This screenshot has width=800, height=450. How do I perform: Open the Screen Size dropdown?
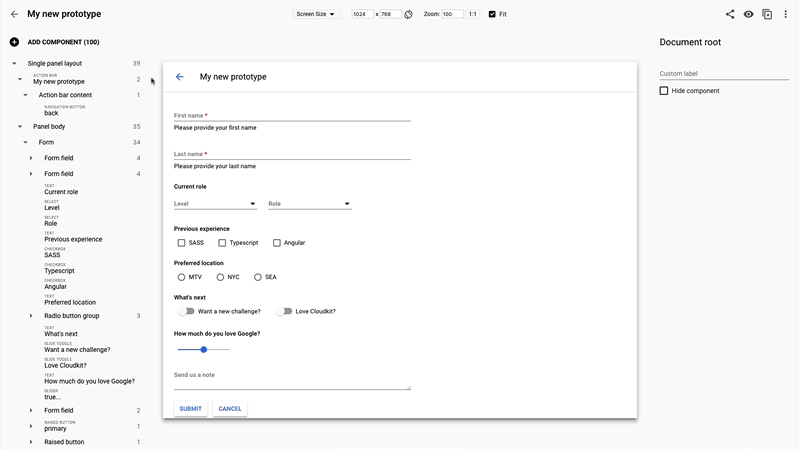(x=317, y=14)
